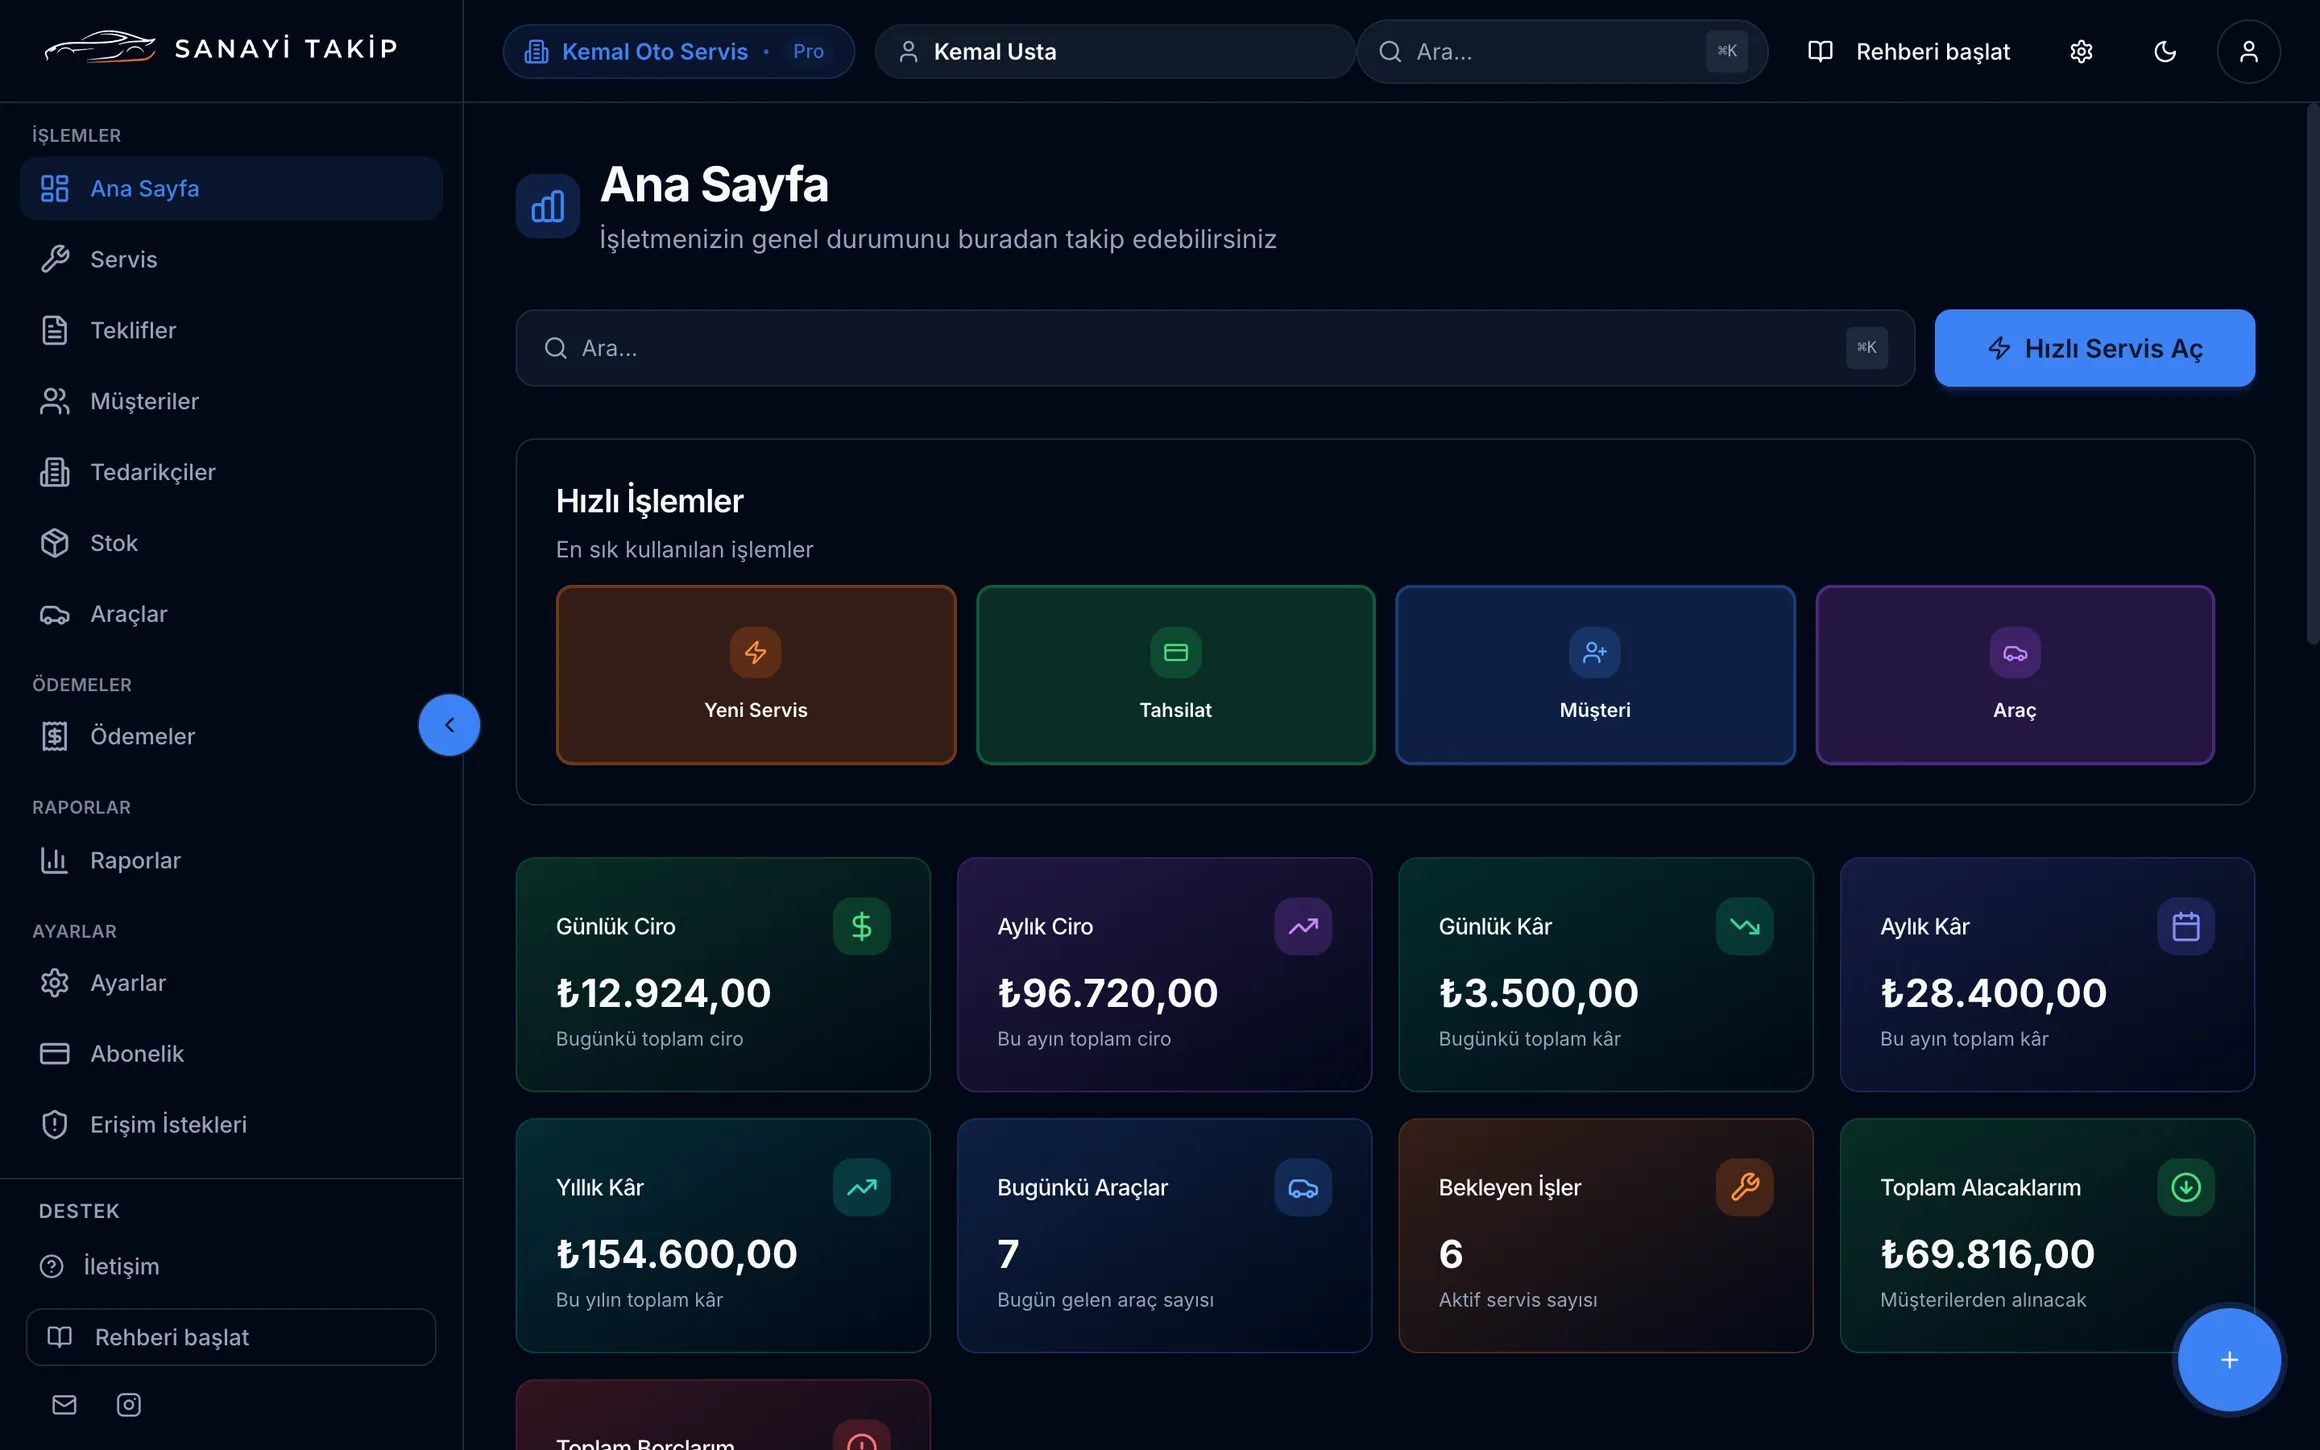Open Müşteri quick action card

tap(1595, 674)
